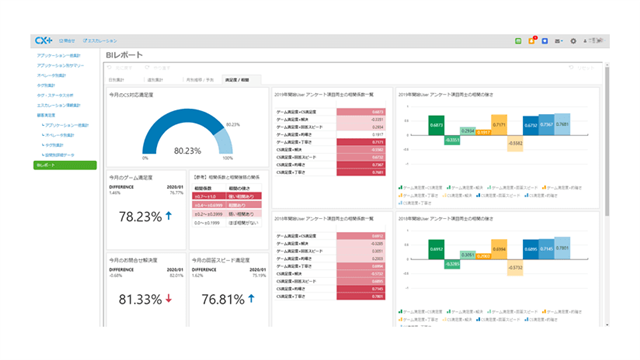This screenshot has height=360, width=640.
Task: Click the 0.7801 cell in the 2018 table
Action: [x=361, y=296]
